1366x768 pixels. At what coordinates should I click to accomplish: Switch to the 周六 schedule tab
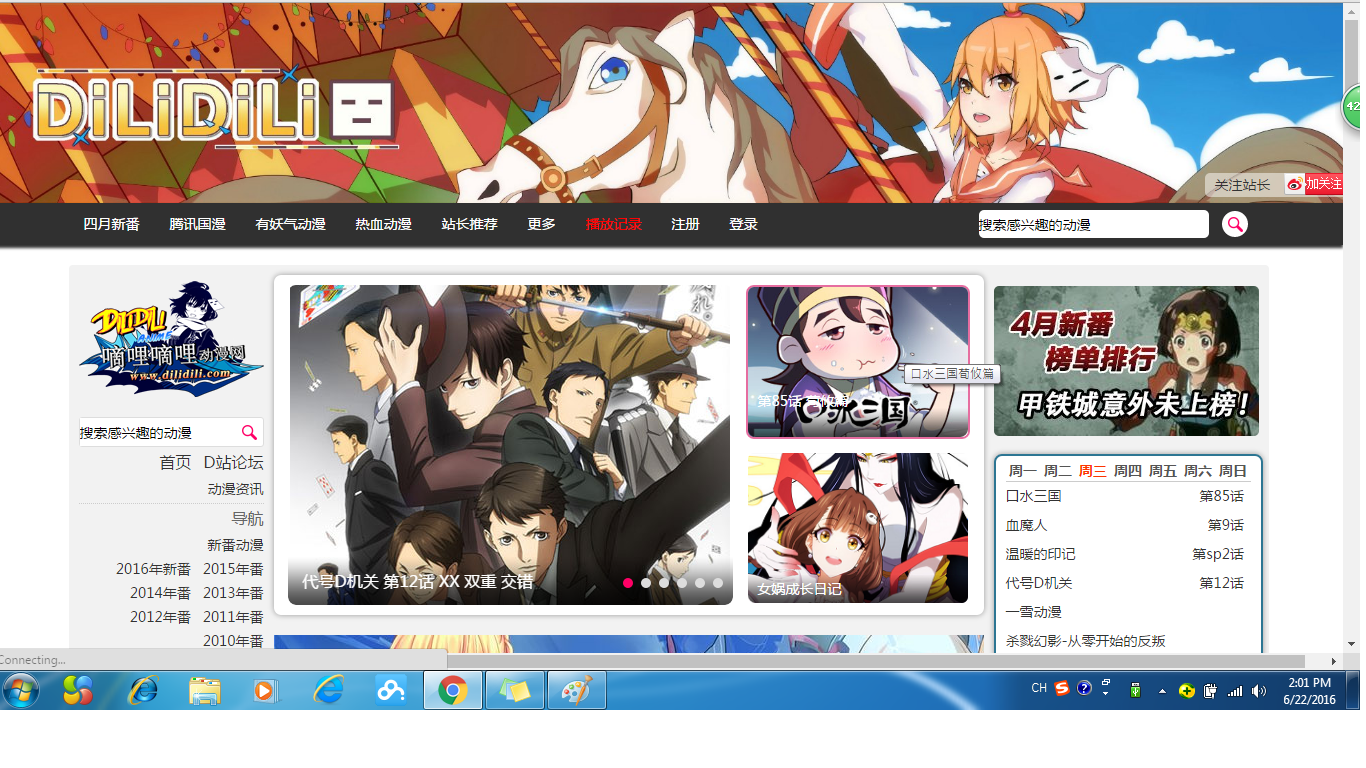[1197, 471]
